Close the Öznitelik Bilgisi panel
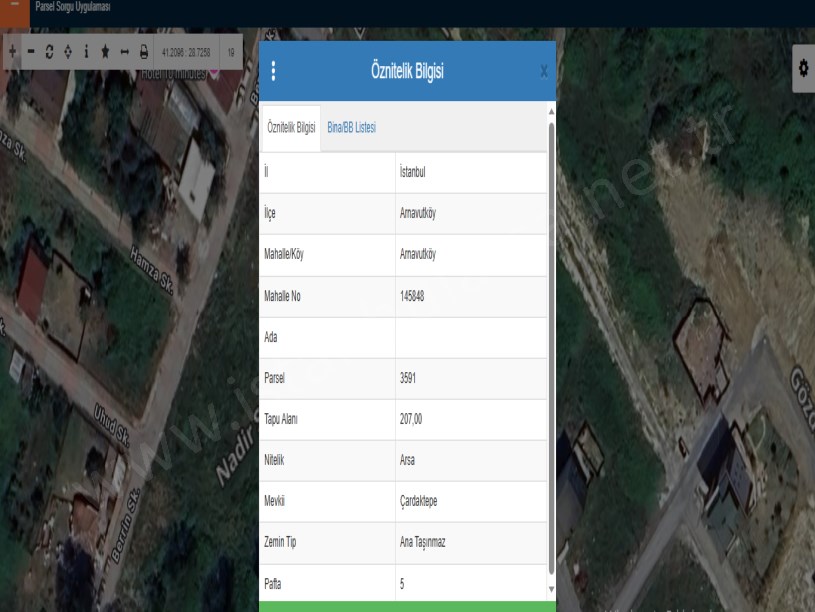The image size is (815, 612). pos(543,71)
